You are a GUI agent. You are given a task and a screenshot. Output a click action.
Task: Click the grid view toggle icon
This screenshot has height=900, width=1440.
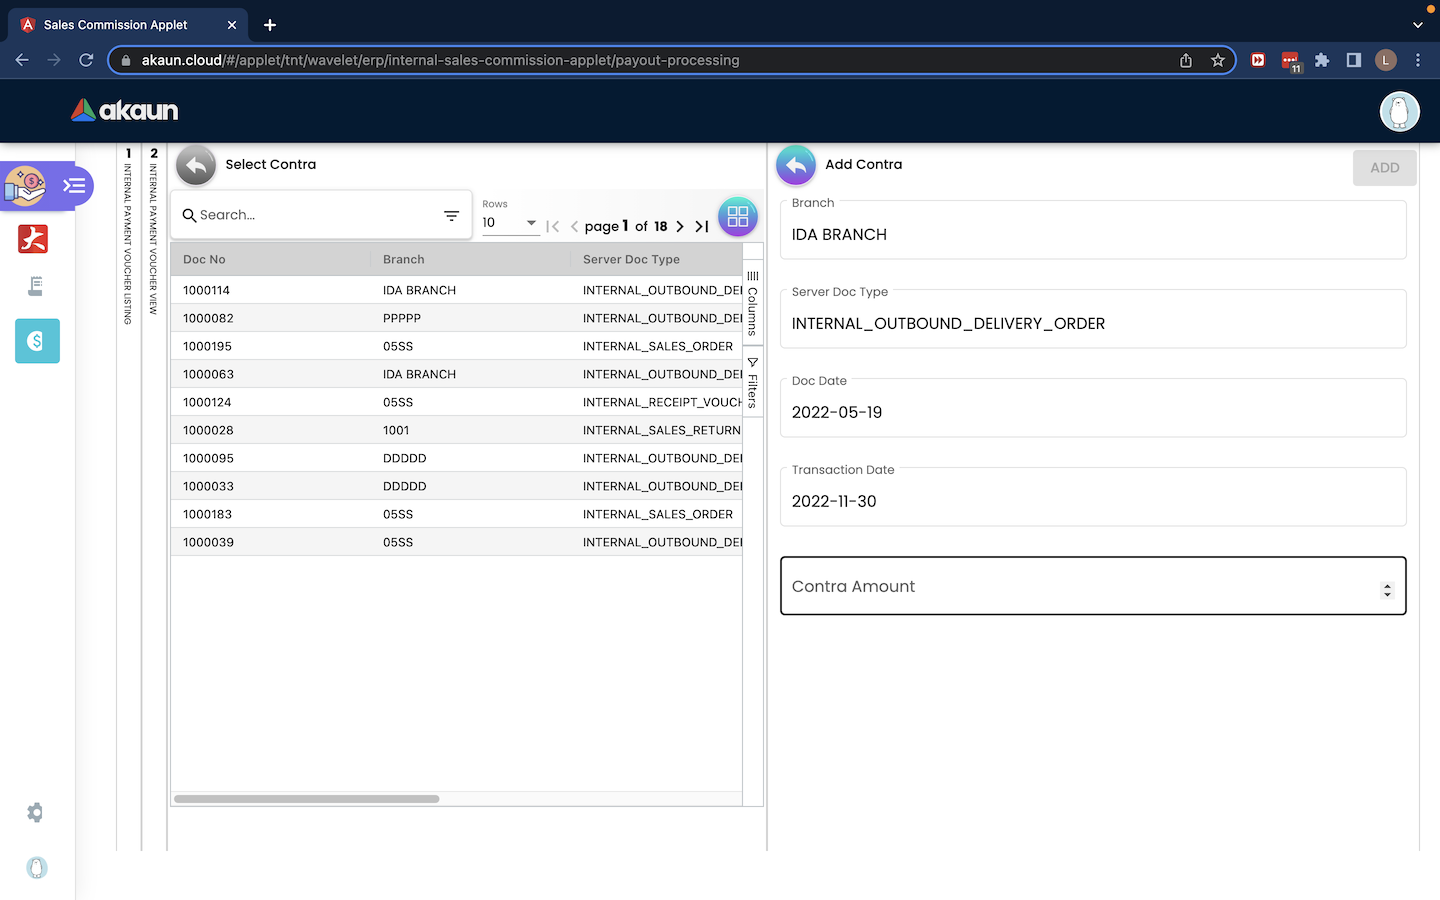pos(737,216)
